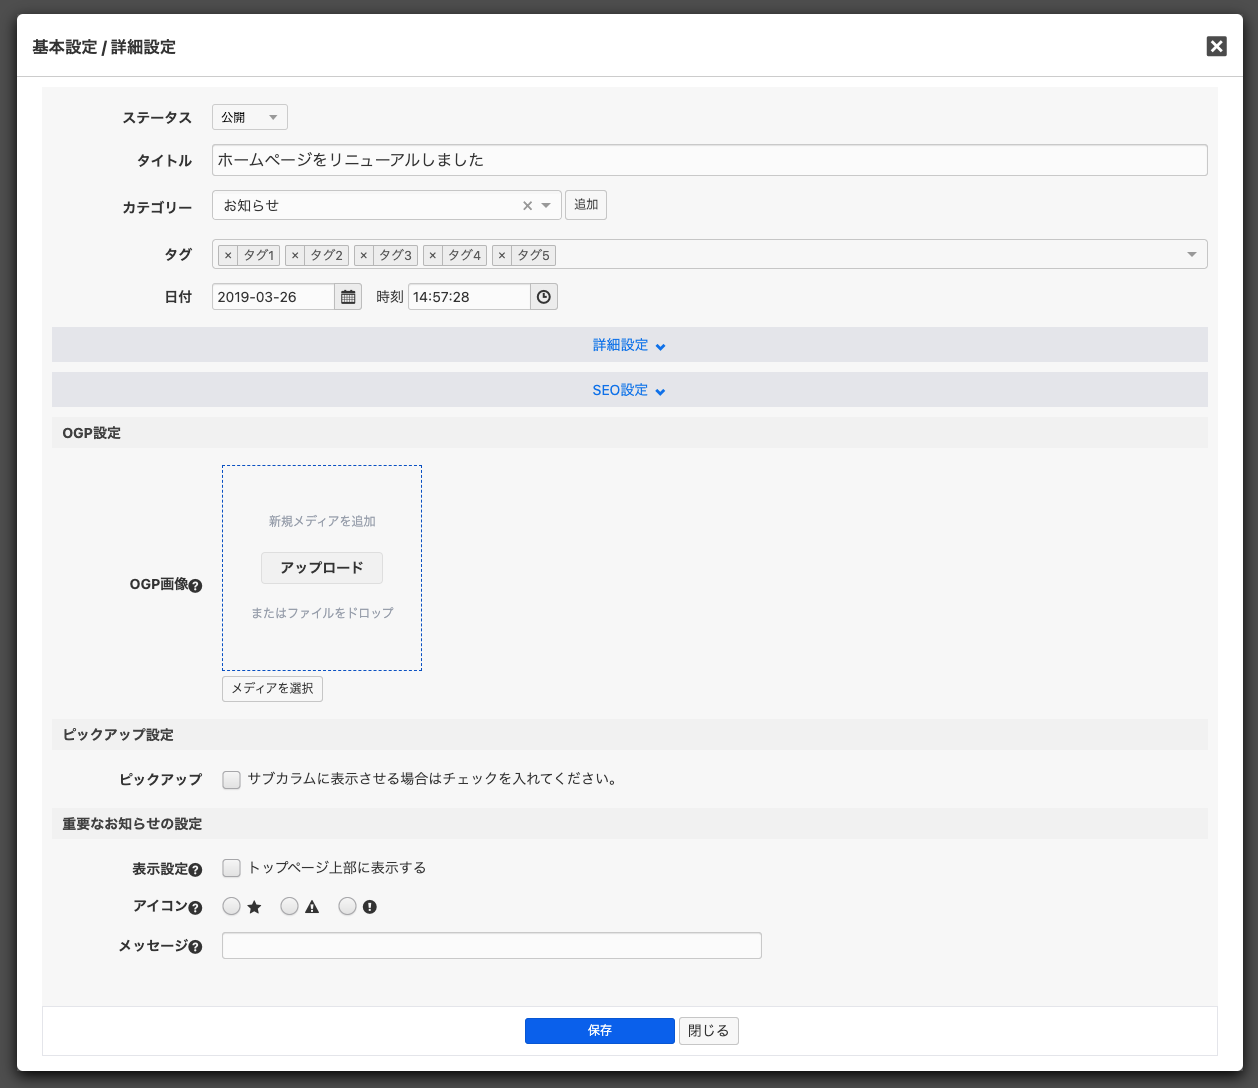Expand the 詳細設定 section
The image size is (1258, 1088).
[629, 345]
